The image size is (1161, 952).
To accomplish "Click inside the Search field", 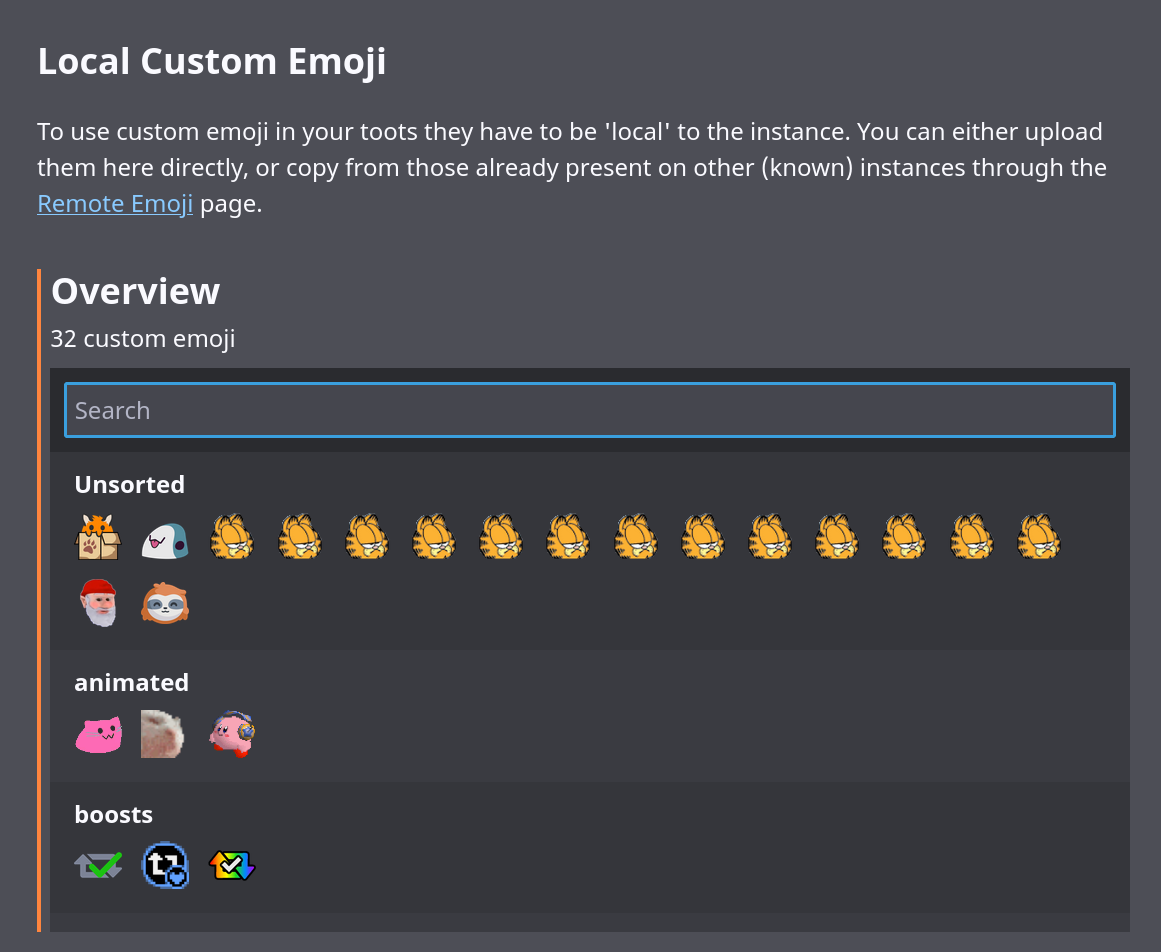I will click(588, 409).
